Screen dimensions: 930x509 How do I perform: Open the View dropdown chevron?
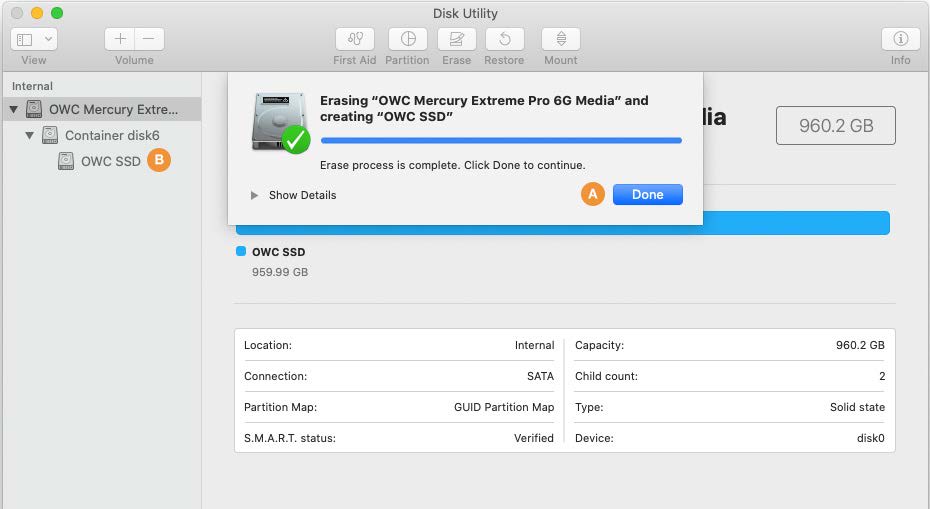point(49,40)
